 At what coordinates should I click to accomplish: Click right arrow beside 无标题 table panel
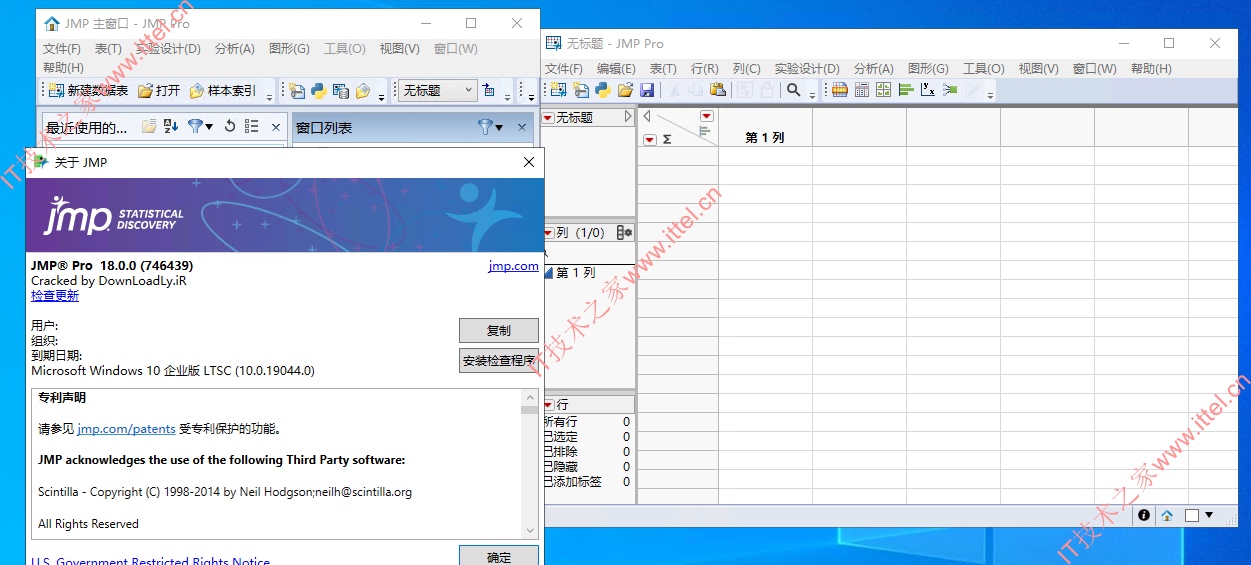pos(628,117)
